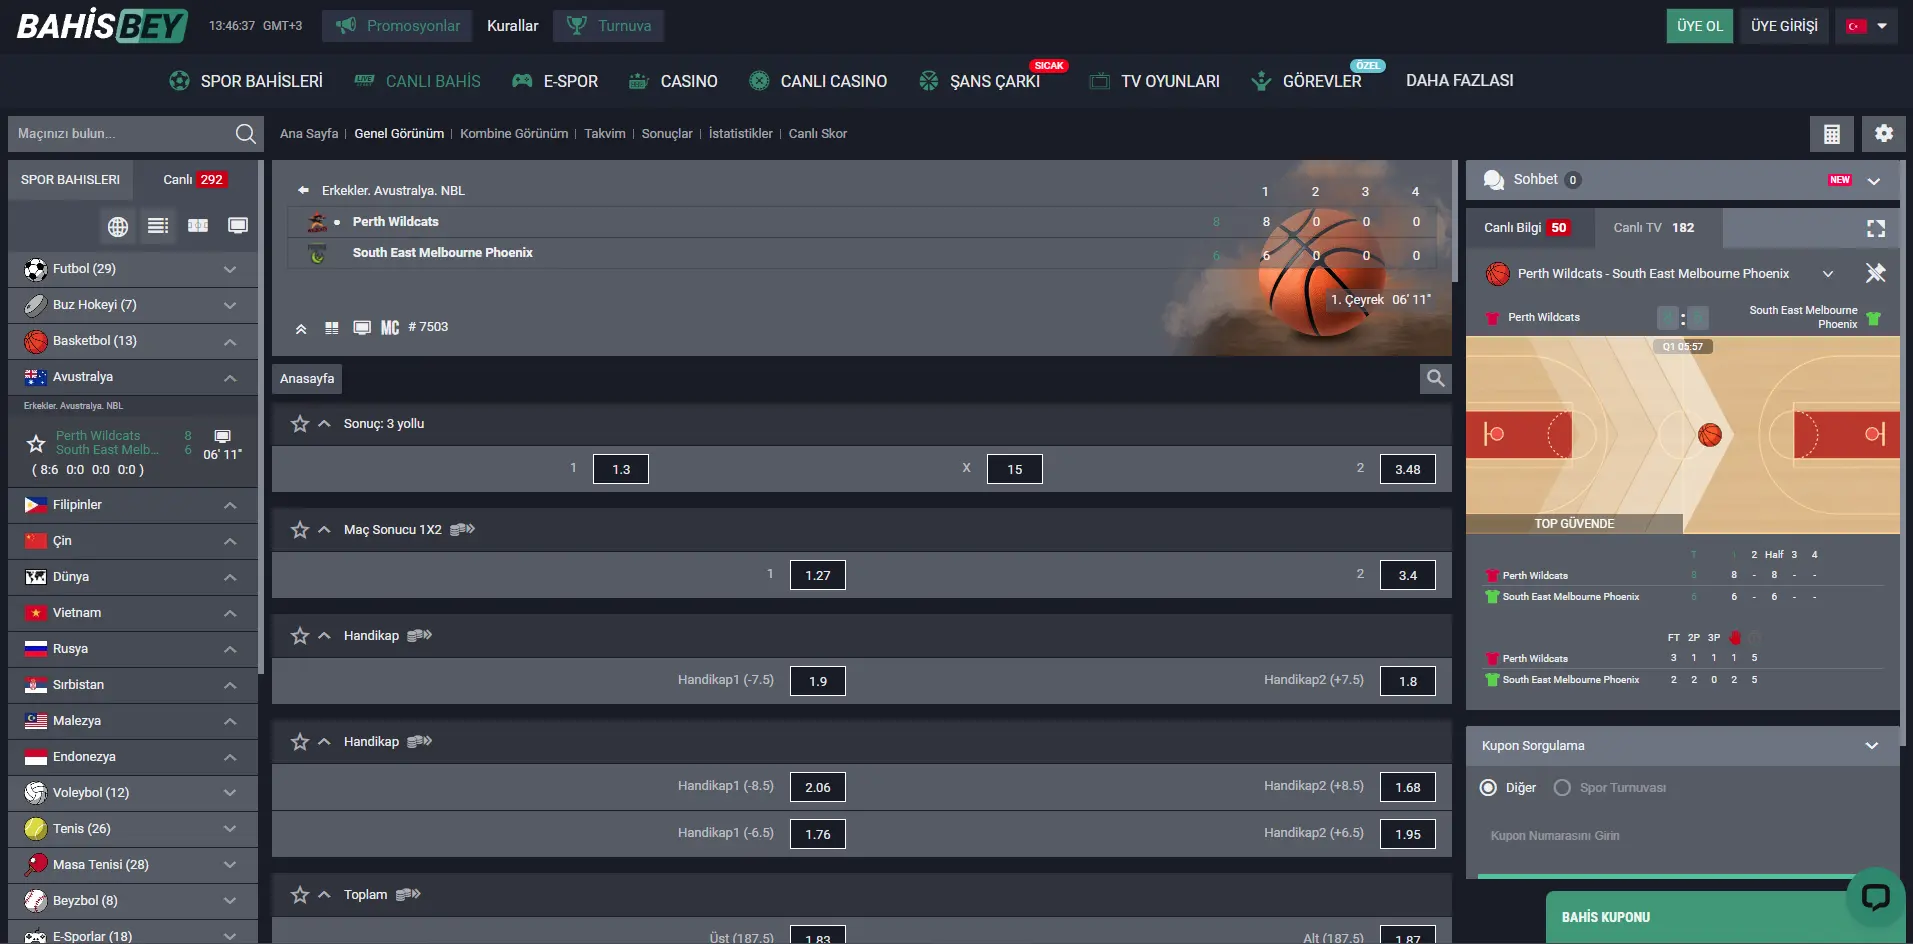This screenshot has width=1913, height=944.
Task: Select the Diğer radio button
Action: click(1488, 788)
